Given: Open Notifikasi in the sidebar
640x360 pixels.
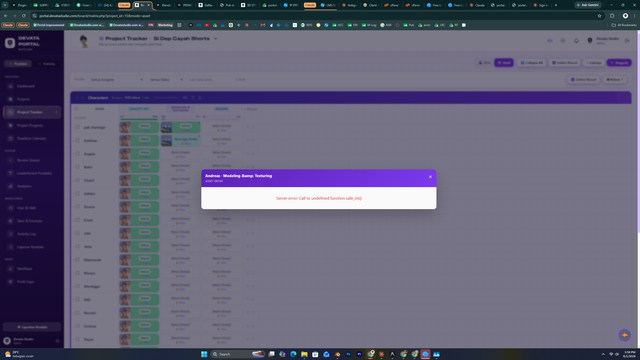Looking at the screenshot, I should coord(32,269).
